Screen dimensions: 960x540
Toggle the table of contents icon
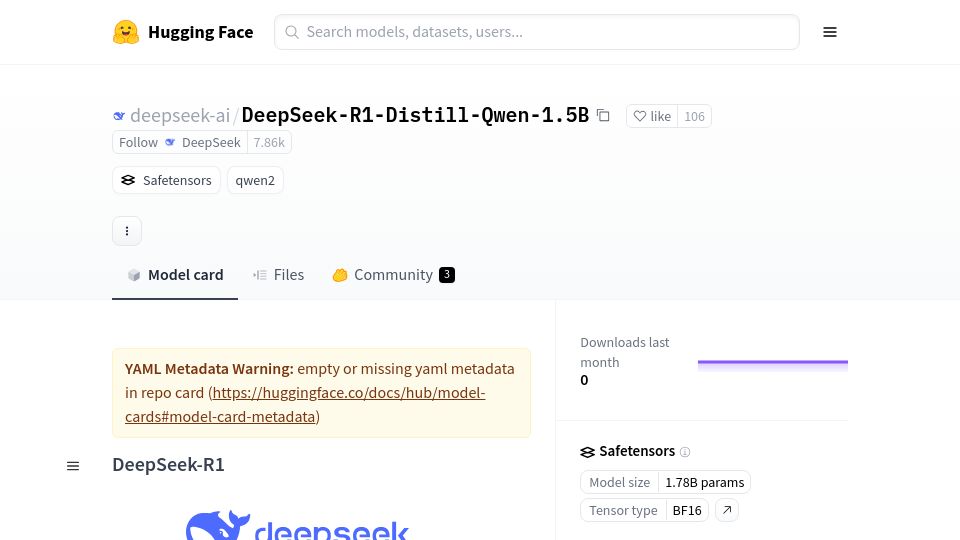73,466
